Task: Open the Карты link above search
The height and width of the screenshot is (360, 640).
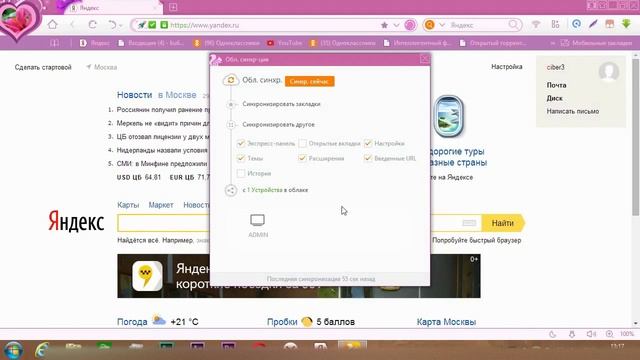Action: tap(128, 205)
